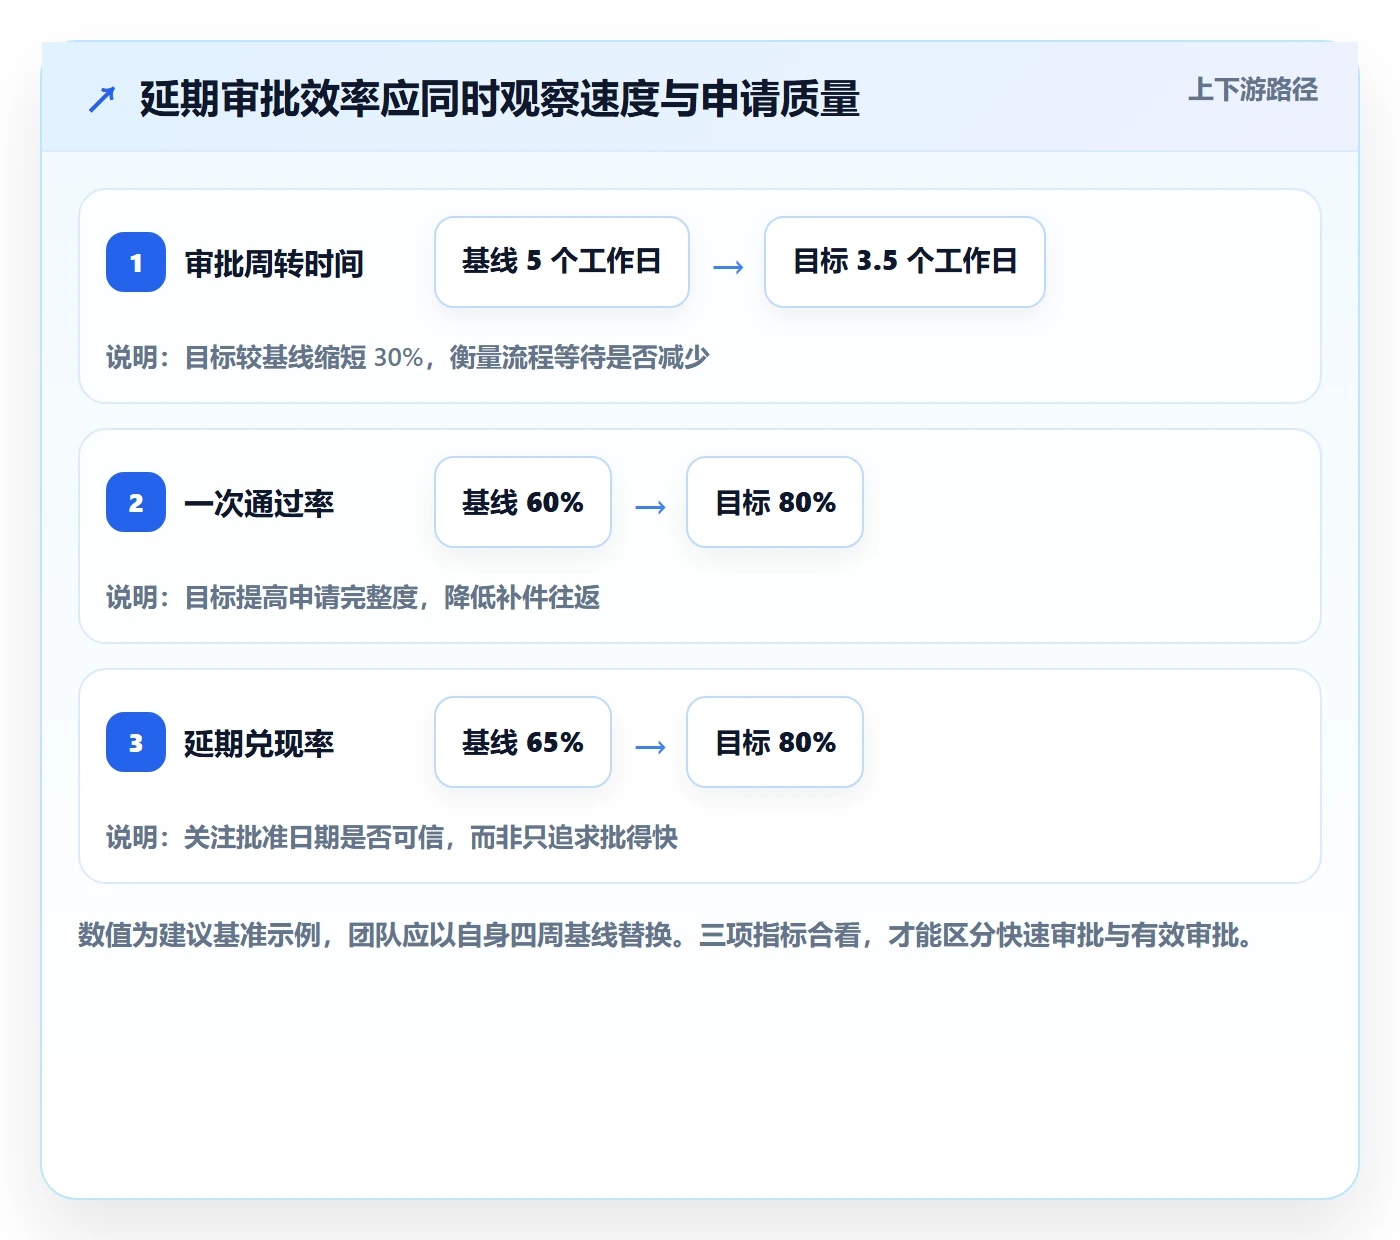Screen dimensions: 1400x1240
Task: Click the arrow after 基线 5 个工作日
Action: 727,266
